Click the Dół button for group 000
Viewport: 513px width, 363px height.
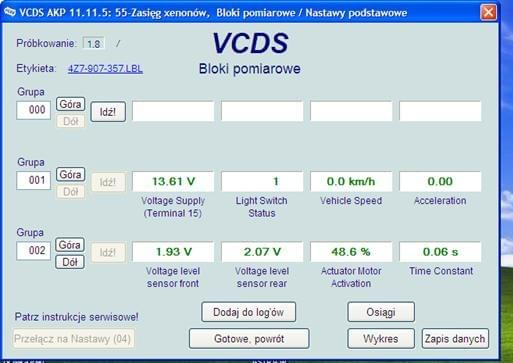point(70,121)
